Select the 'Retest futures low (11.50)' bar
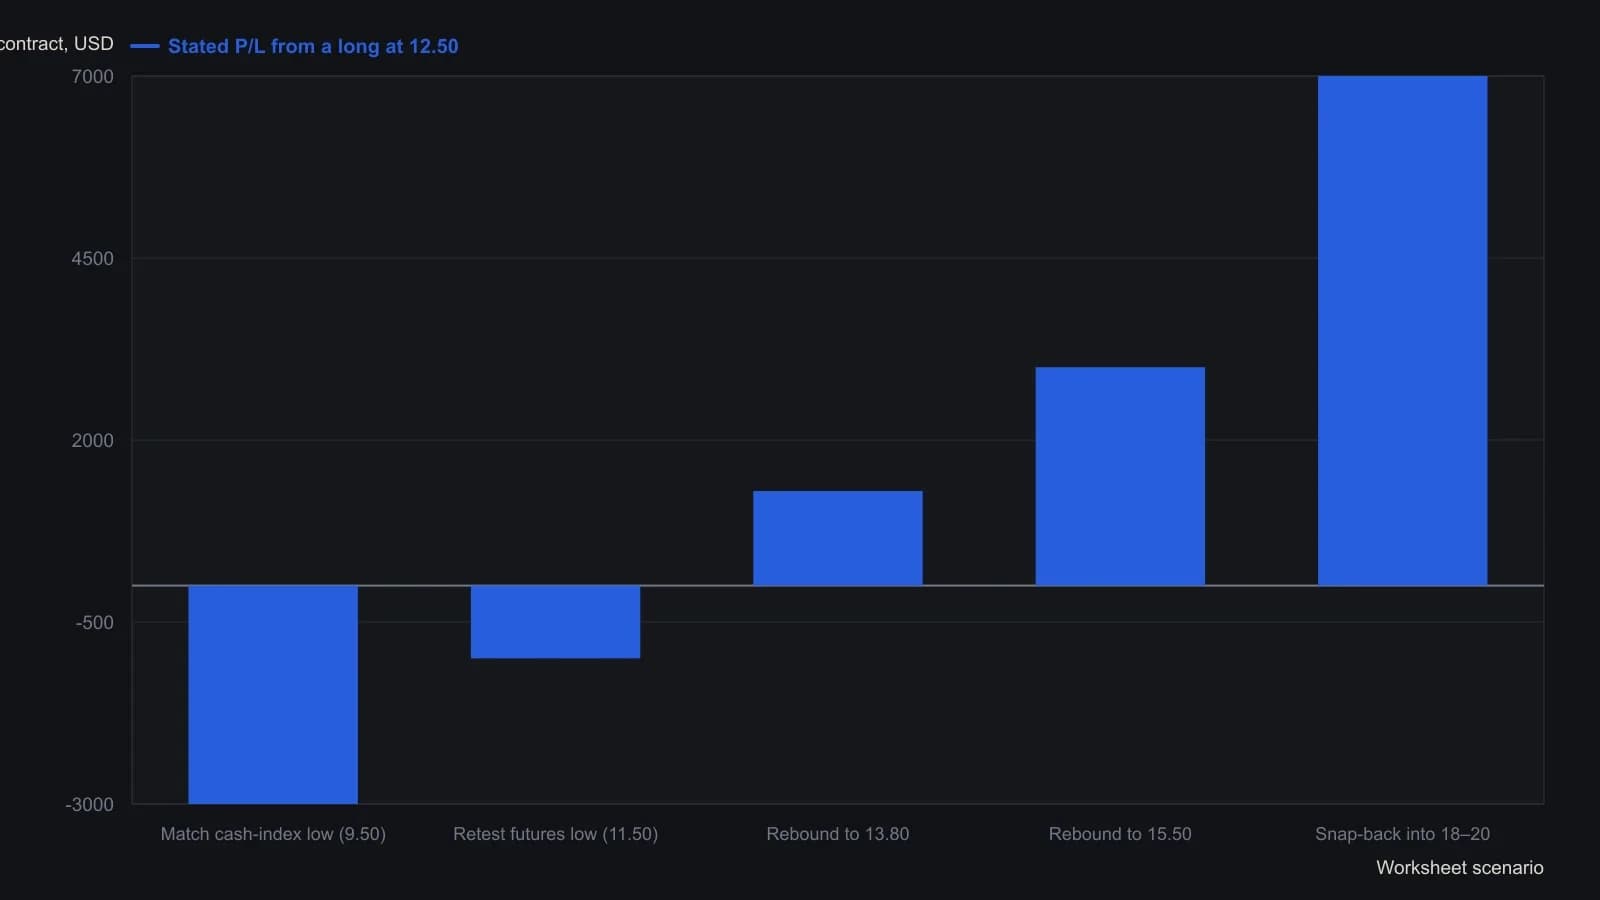This screenshot has height=900, width=1600. pos(555,622)
